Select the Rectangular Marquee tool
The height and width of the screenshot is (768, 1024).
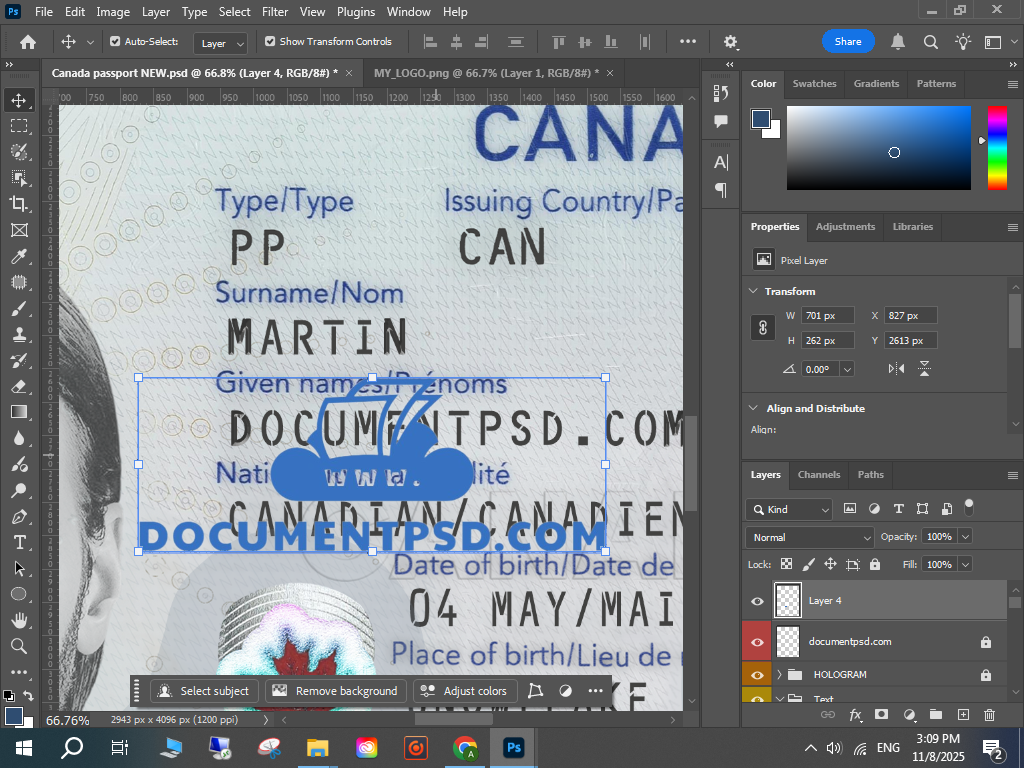pos(18,126)
